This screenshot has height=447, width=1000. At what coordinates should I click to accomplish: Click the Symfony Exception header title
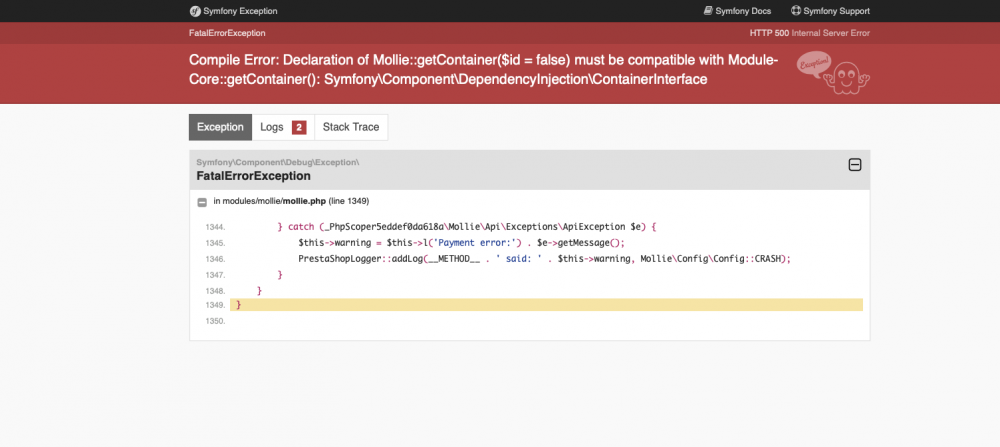pyautogui.click(x=240, y=11)
